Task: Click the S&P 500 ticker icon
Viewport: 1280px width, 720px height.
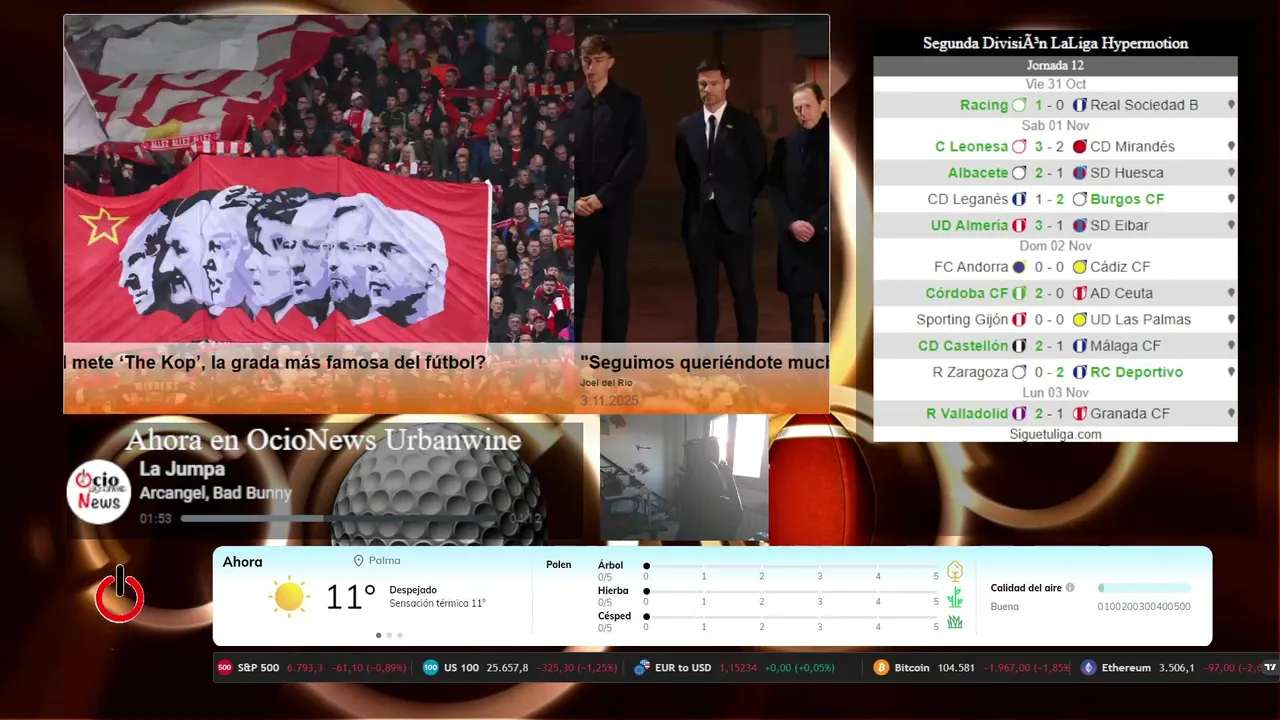Action: (224, 668)
